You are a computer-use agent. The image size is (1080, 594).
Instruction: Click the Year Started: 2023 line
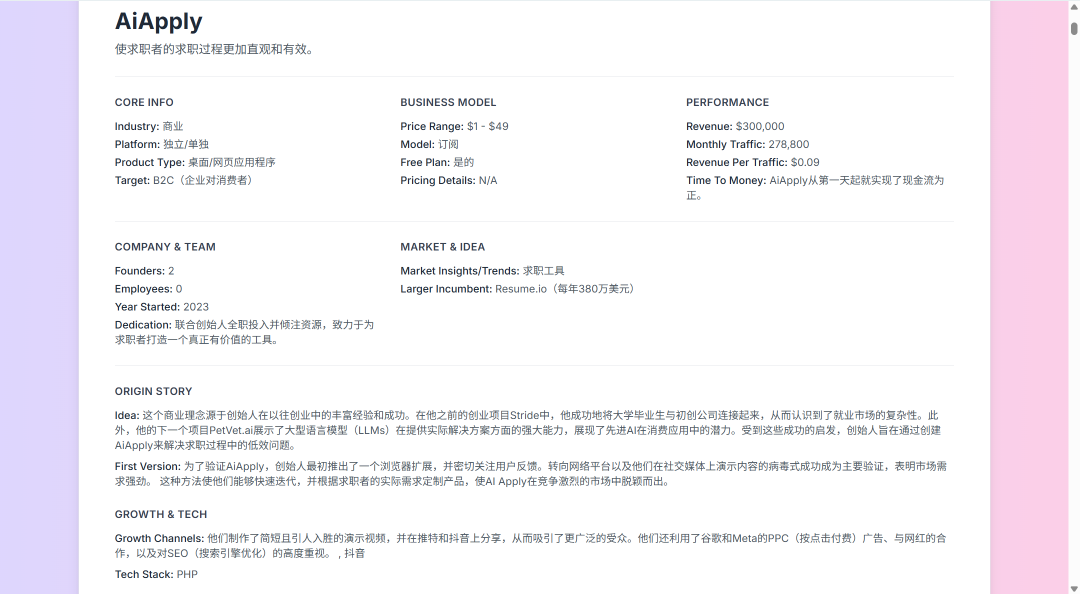(x=162, y=307)
